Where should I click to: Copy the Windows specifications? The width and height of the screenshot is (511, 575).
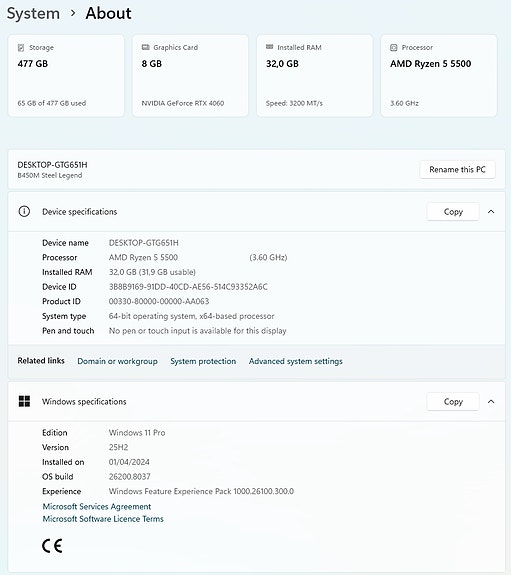pos(453,402)
